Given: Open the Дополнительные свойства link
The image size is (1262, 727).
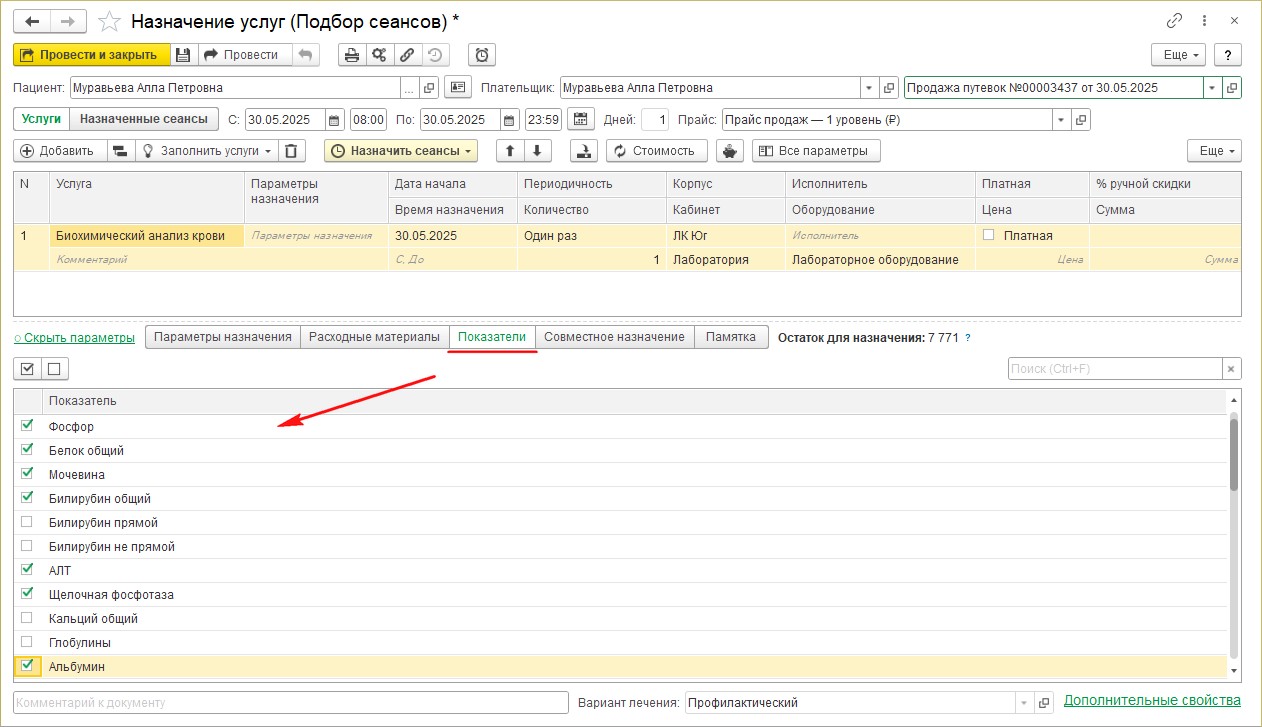Looking at the screenshot, I should tap(1151, 700).
